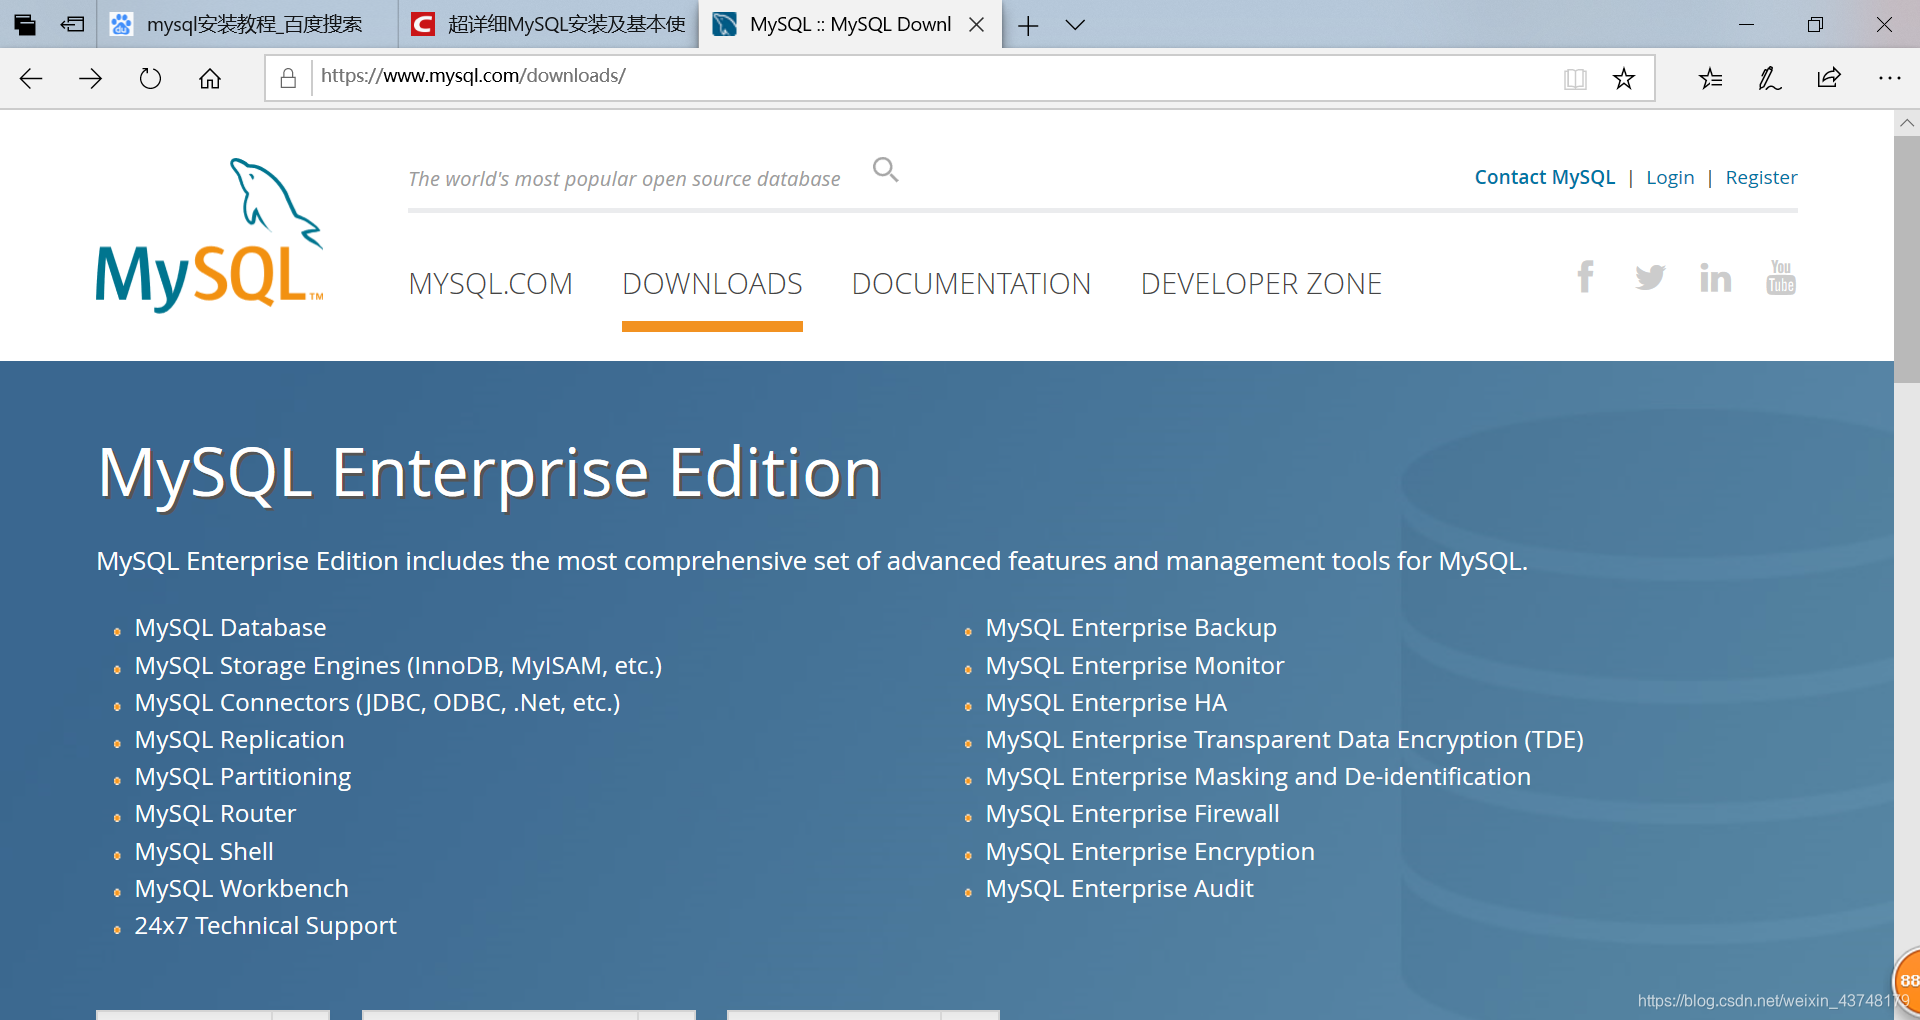Add page to favorites star
Viewport: 1920px width, 1020px height.
coord(1624,79)
